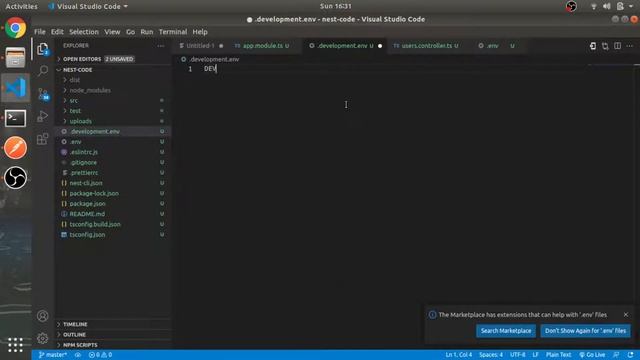Click the compare changes icon in editor toolbar

coord(605,46)
